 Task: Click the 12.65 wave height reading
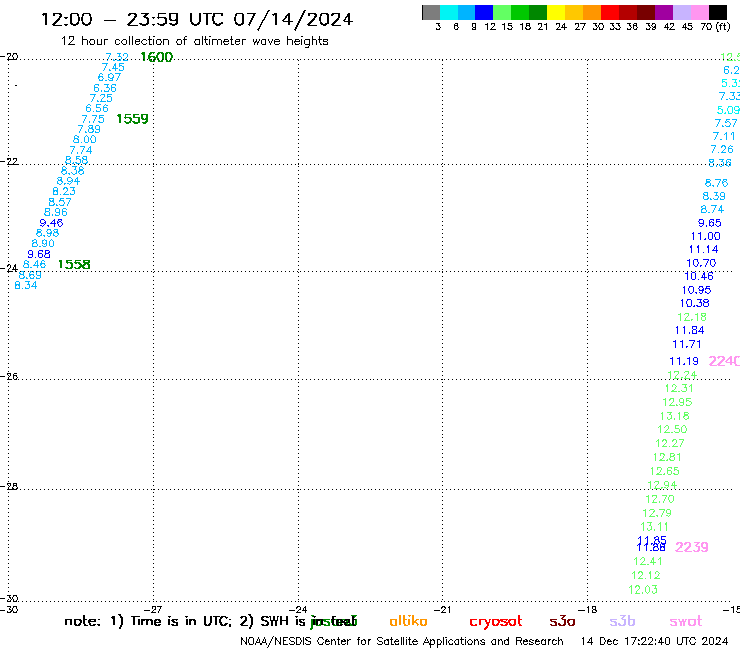click(x=665, y=472)
